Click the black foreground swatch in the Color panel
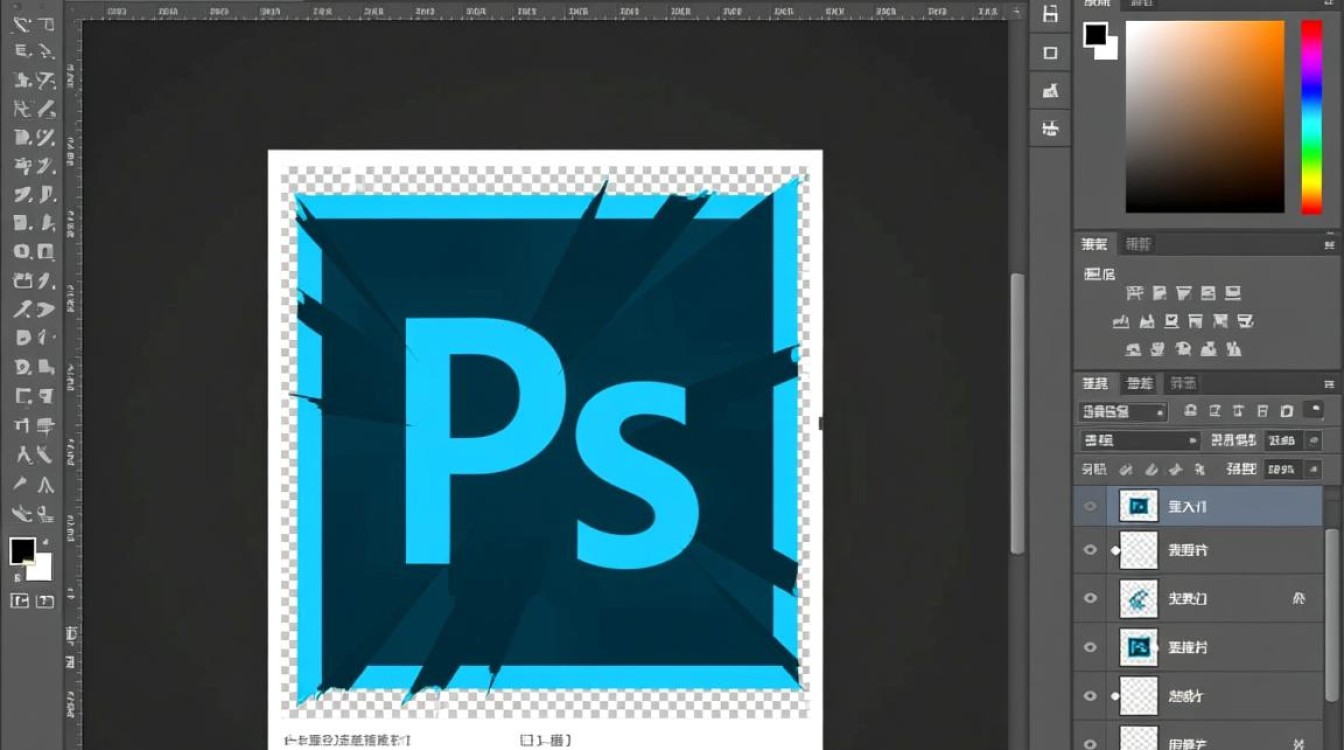The height and width of the screenshot is (750, 1344). (x=1096, y=35)
